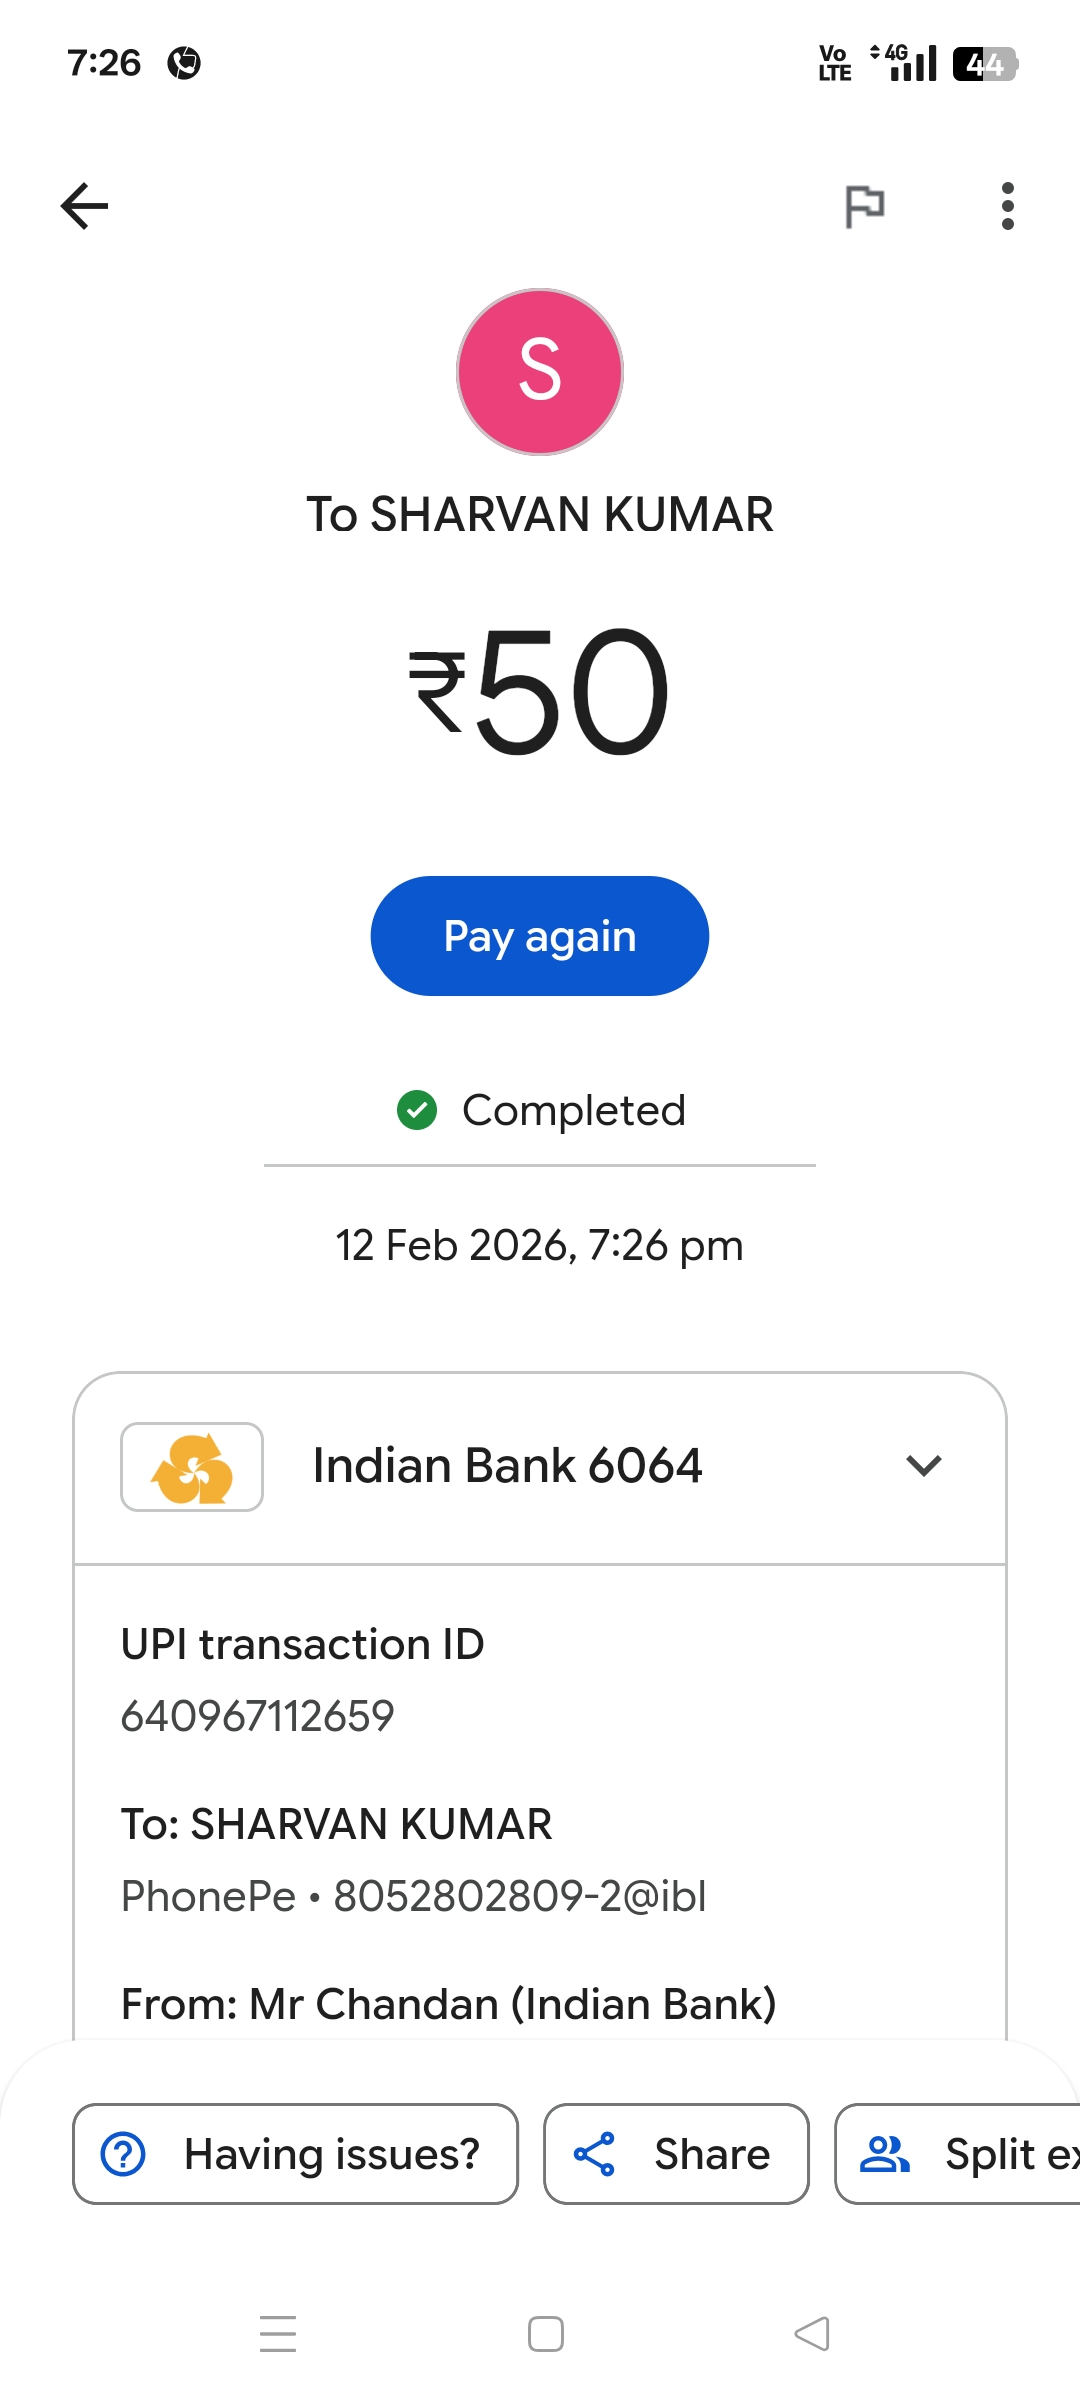This screenshot has width=1080, height=2400.
Task: Tap the people group split icon
Action: point(885,2154)
